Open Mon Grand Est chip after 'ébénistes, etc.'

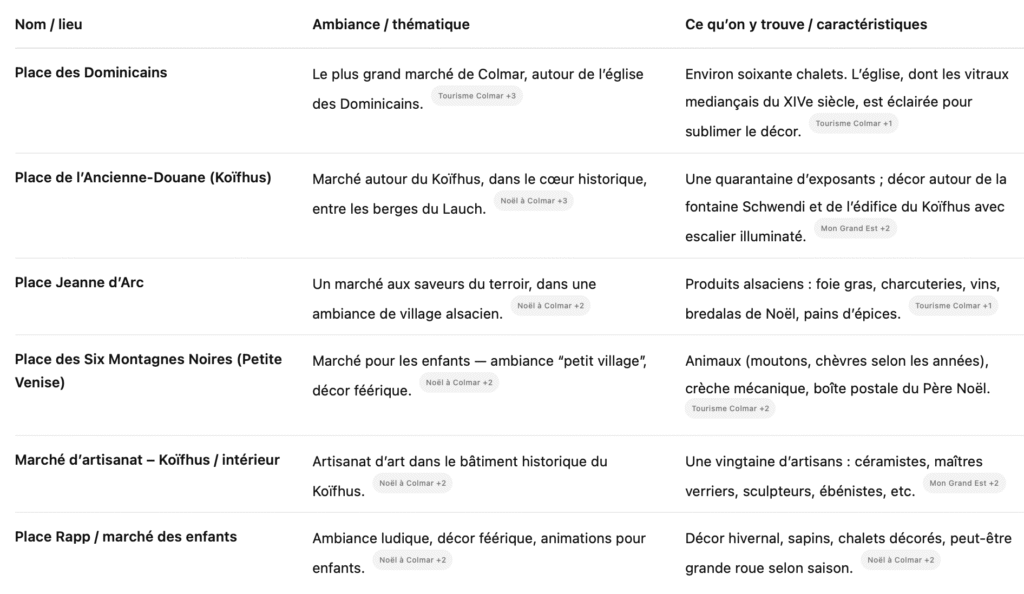[963, 484]
